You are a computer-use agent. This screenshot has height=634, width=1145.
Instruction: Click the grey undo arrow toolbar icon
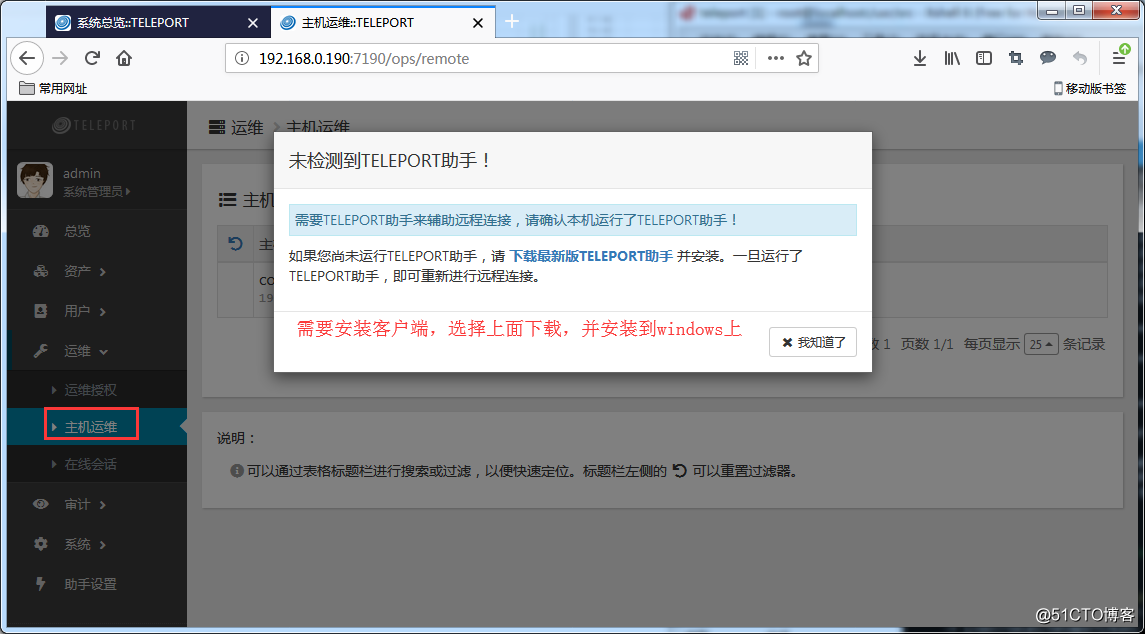[x=1080, y=58]
